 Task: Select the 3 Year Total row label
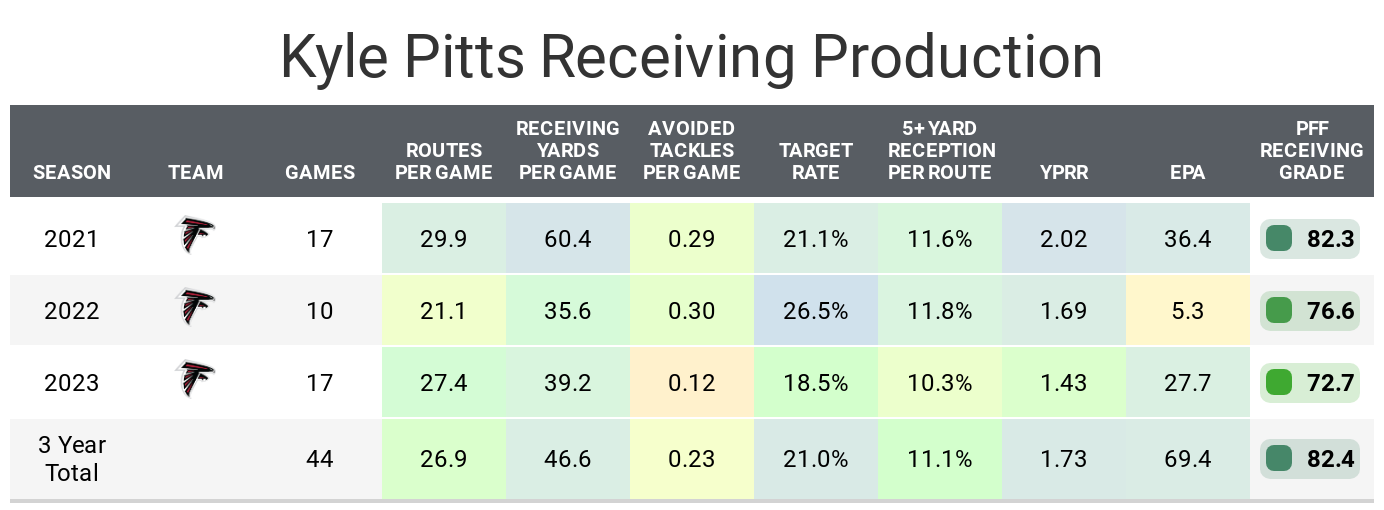click(x=72, y=459)
